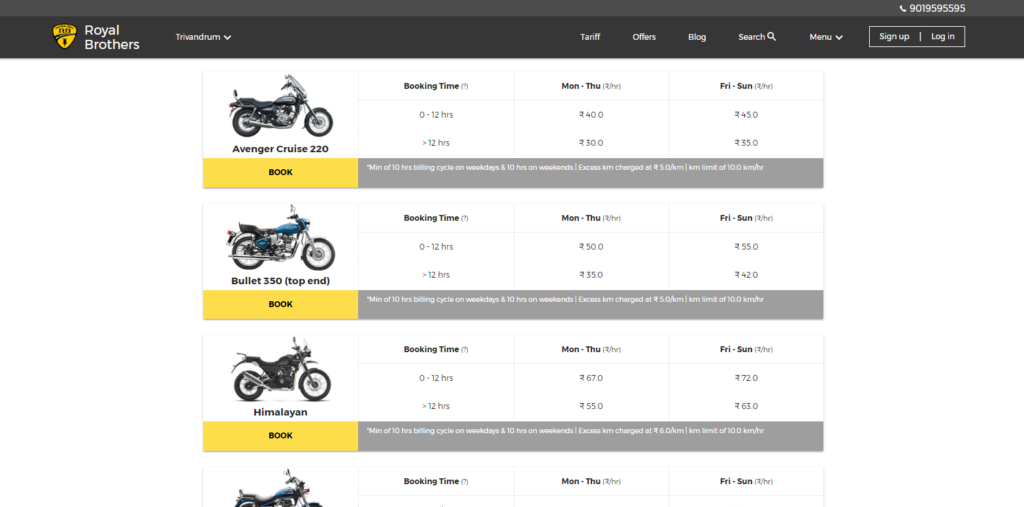Viewport: 1024px width, 507px height.
Task: Click the ₹ 63.0 Fri-Sun rate for Himalayan
Action: (746, 406)
